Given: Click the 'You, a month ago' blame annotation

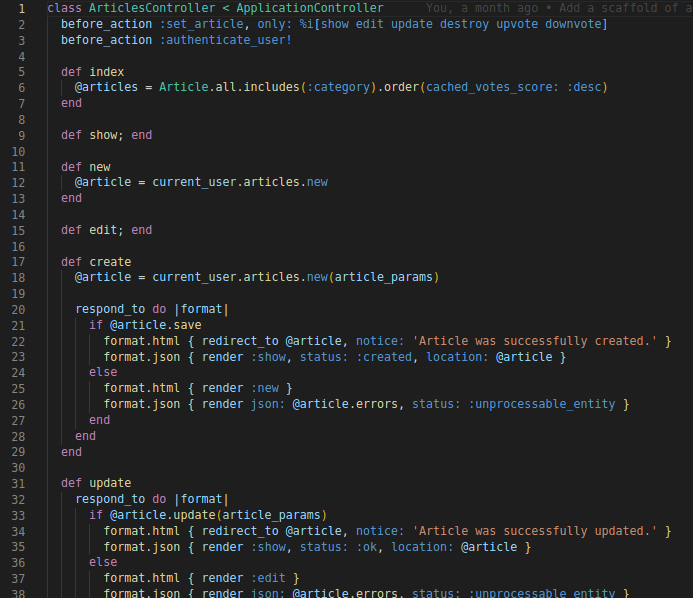Looking at the screenshot, I should point(482,8).
